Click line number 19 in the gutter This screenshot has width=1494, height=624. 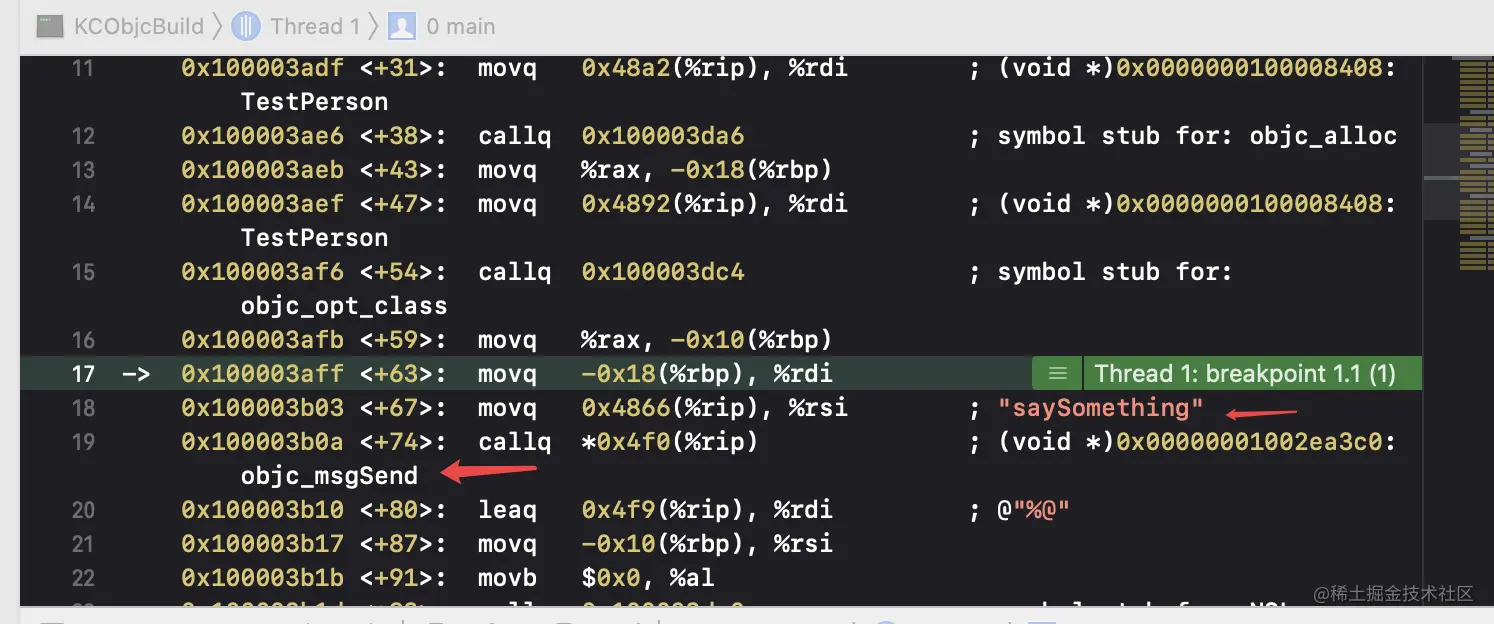click(84, 442)
